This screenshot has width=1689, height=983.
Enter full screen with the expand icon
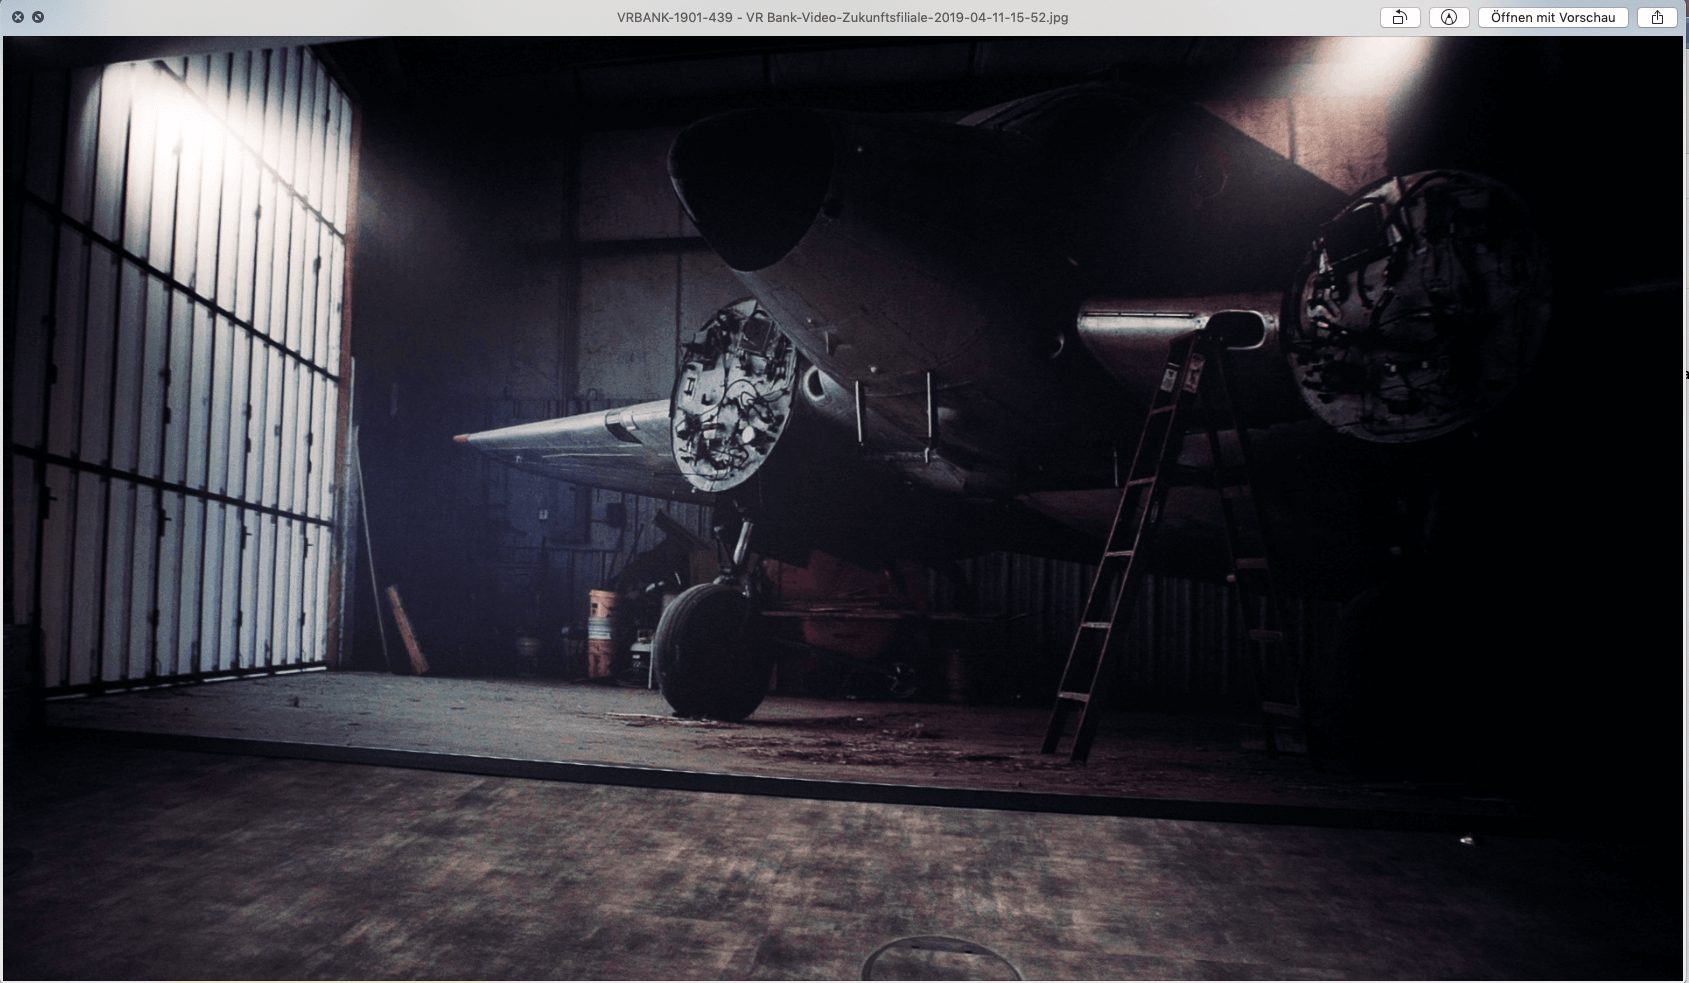38,17
